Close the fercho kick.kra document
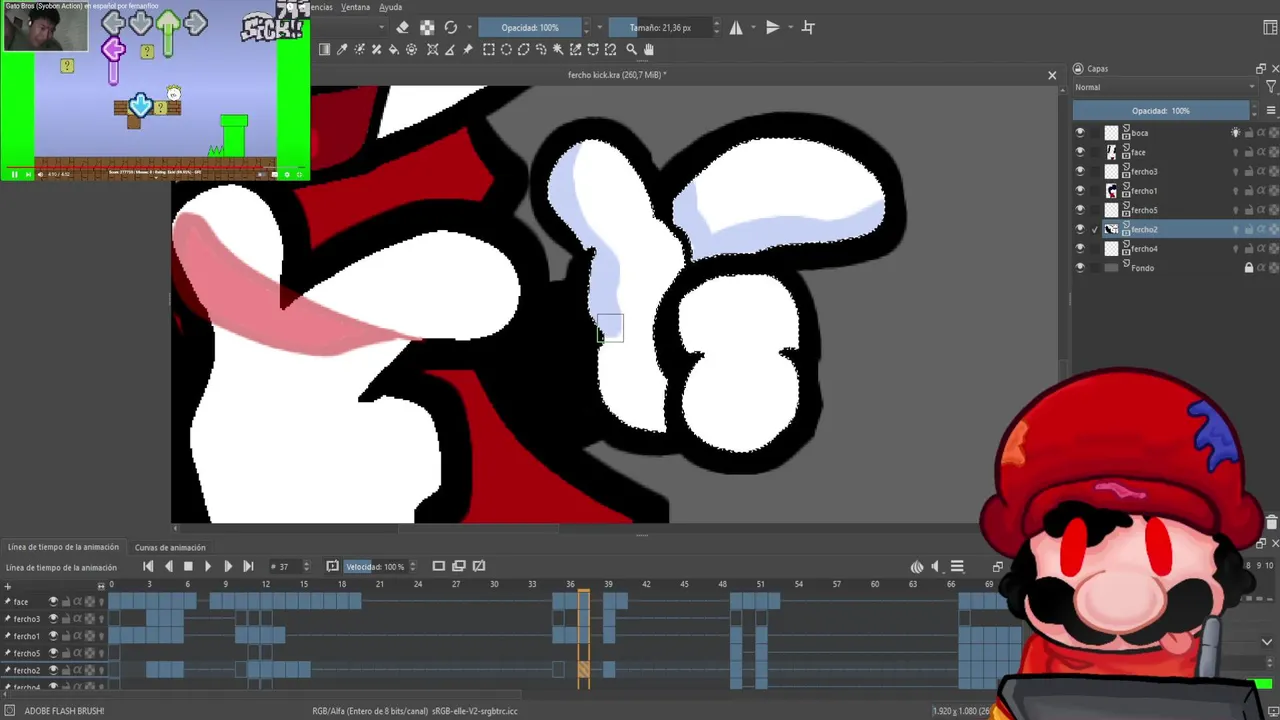Viewport: 1280px width, 720px height. (x=1052, y=75)
